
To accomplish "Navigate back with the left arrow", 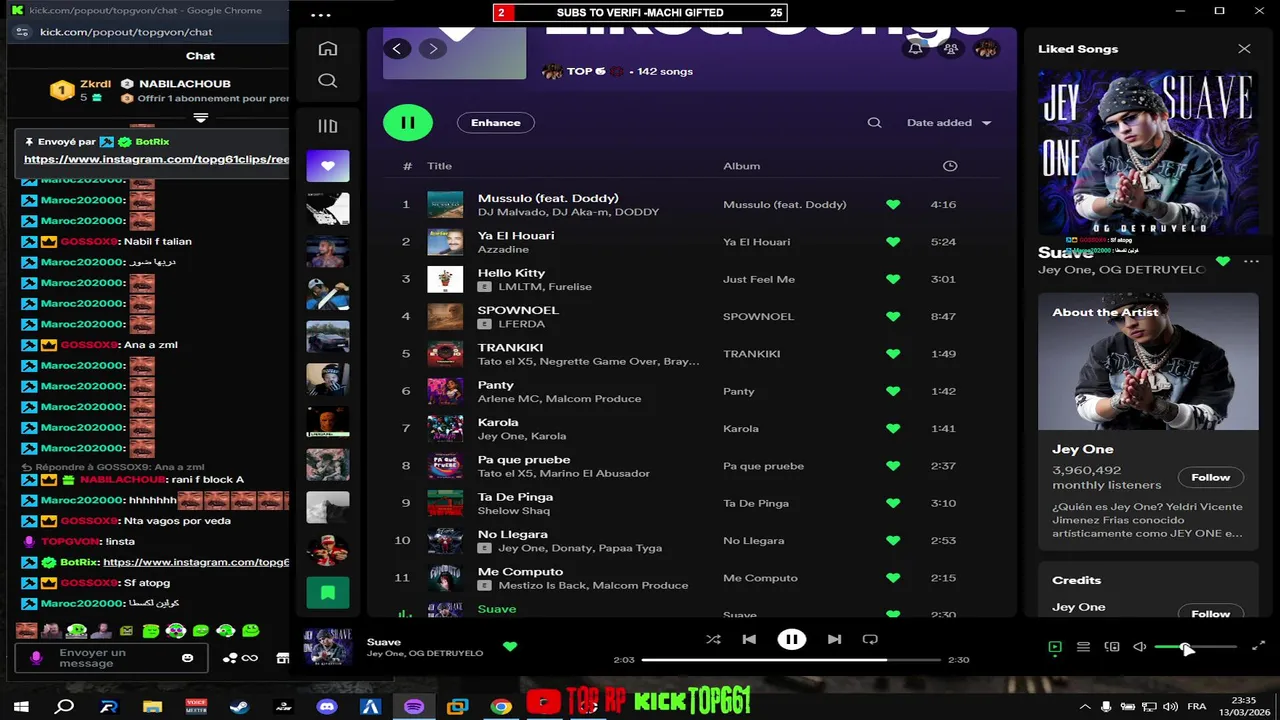I will pyautogui.click(x=397, y=48).
